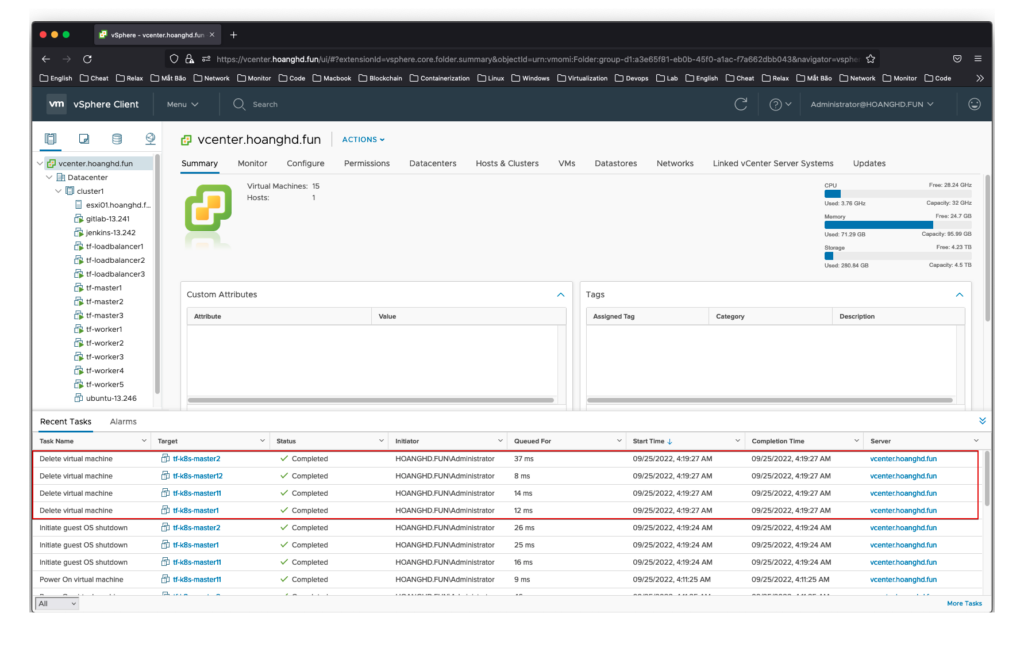This screenshot has width=1024, height=655.
Task: Open tf-k8s-master12 target link
Action: (197, 476)
